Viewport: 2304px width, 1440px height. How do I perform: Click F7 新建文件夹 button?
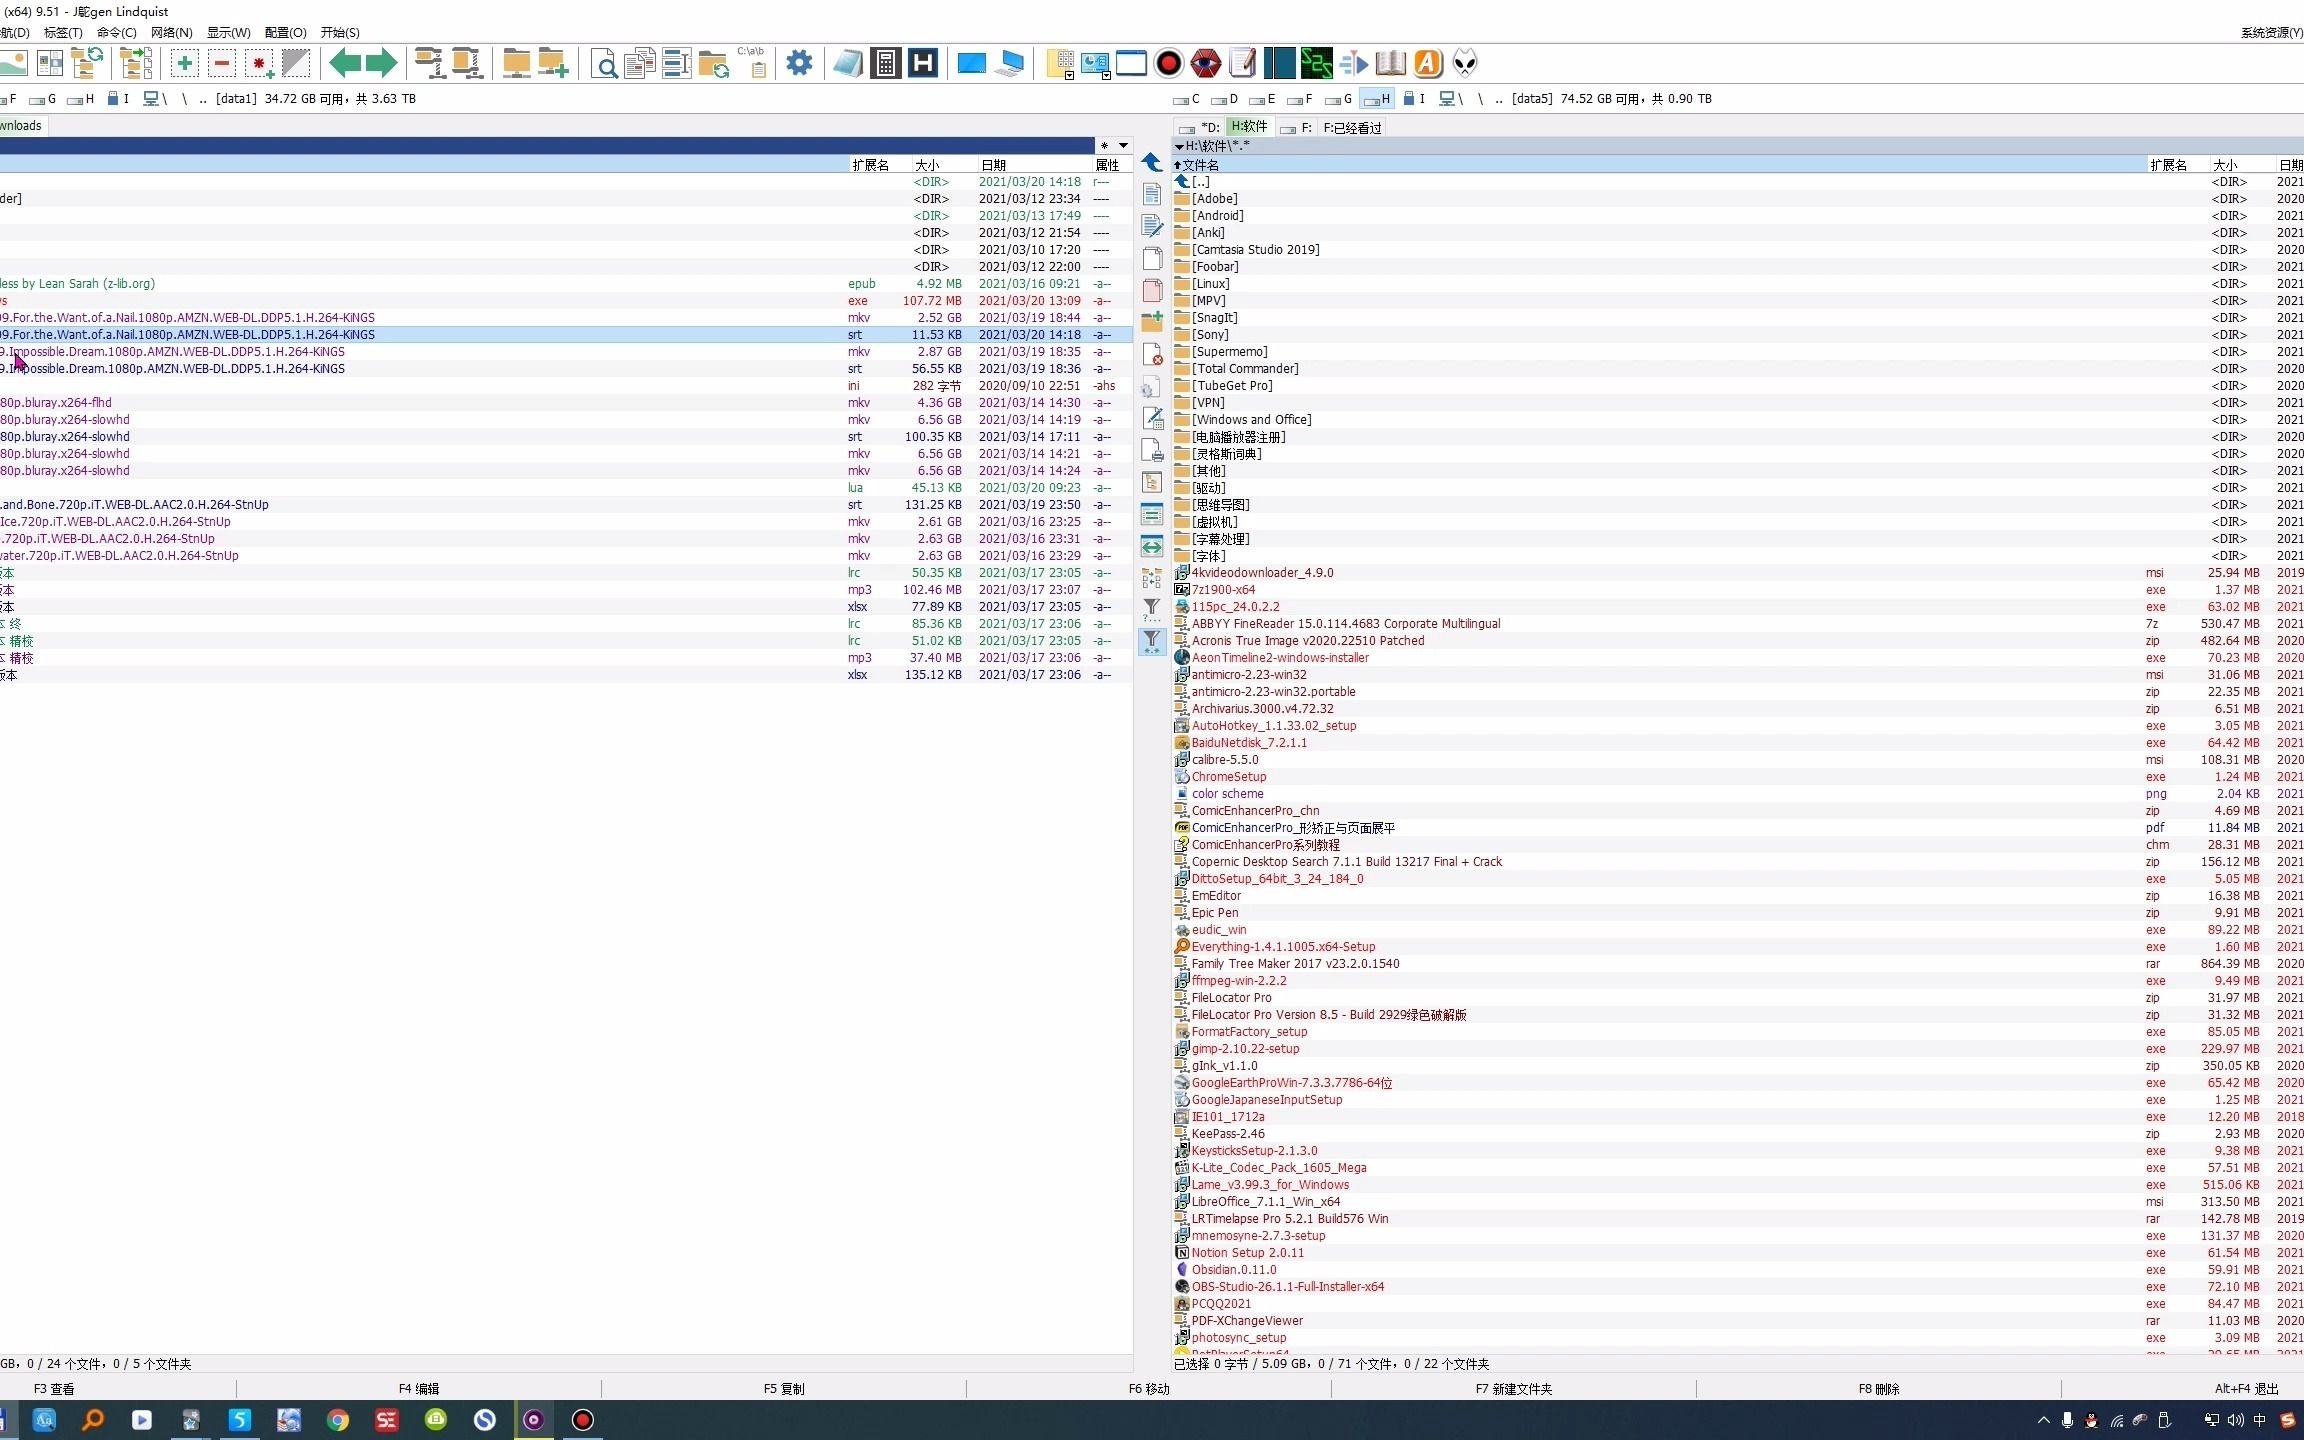point(1514,1389)
